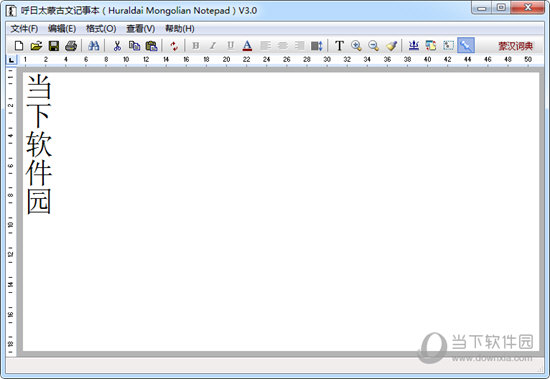The image size is (550, 379).
Task: Save the document with the floppy disk icon
Action: click(x=54, y=46)
